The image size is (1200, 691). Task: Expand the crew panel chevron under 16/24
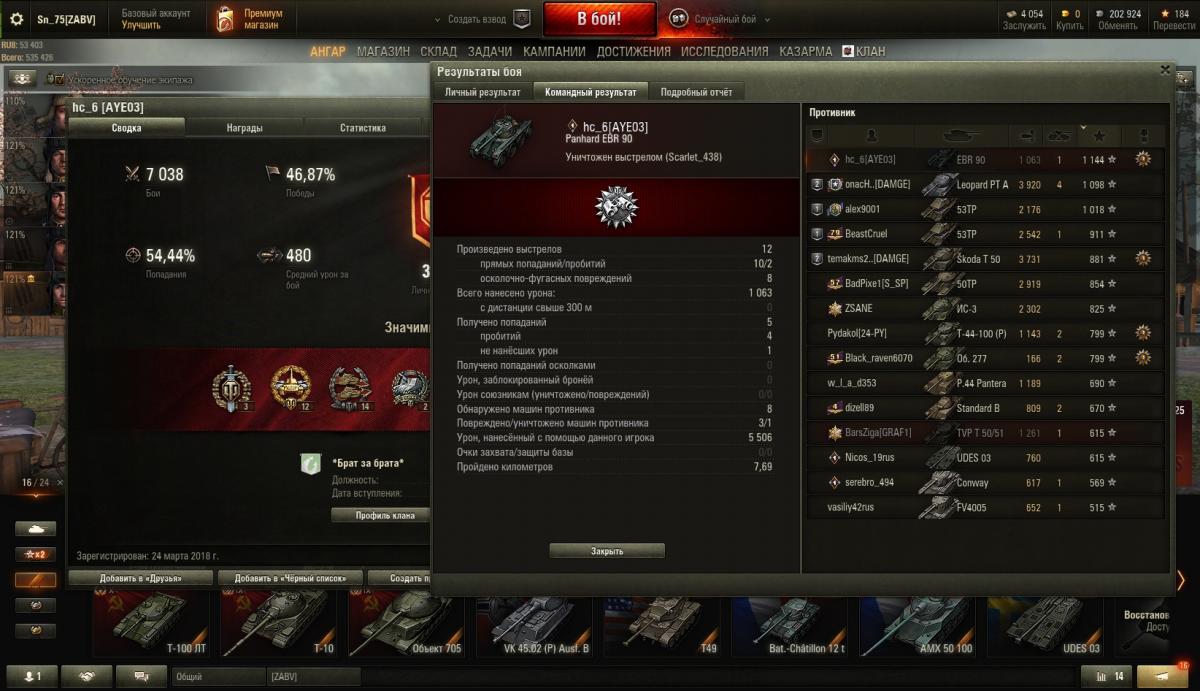(x=35, y=497)
